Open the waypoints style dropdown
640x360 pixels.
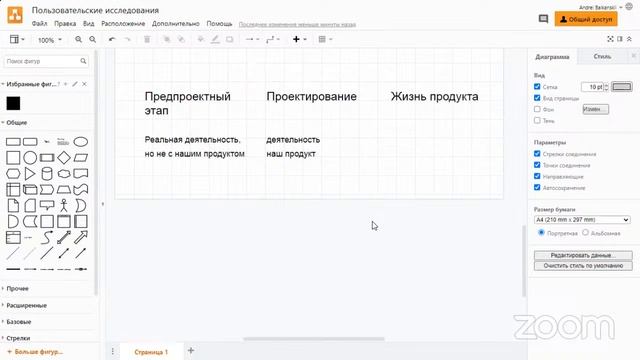(x=273, y=39)
